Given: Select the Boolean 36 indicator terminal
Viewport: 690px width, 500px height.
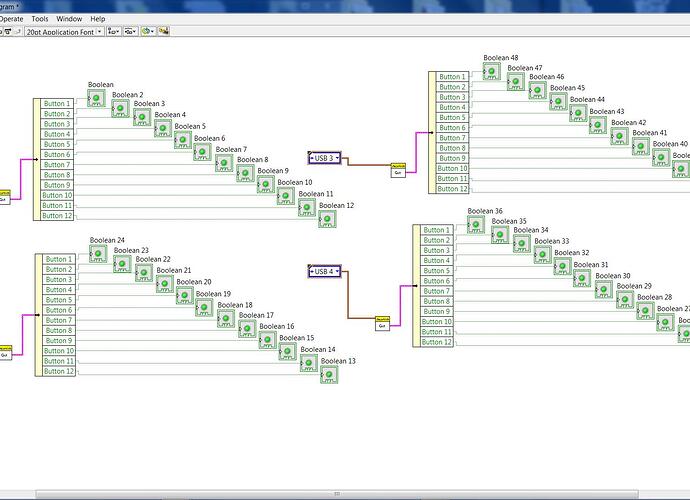Looking at the screenshot, I should 476,224.
